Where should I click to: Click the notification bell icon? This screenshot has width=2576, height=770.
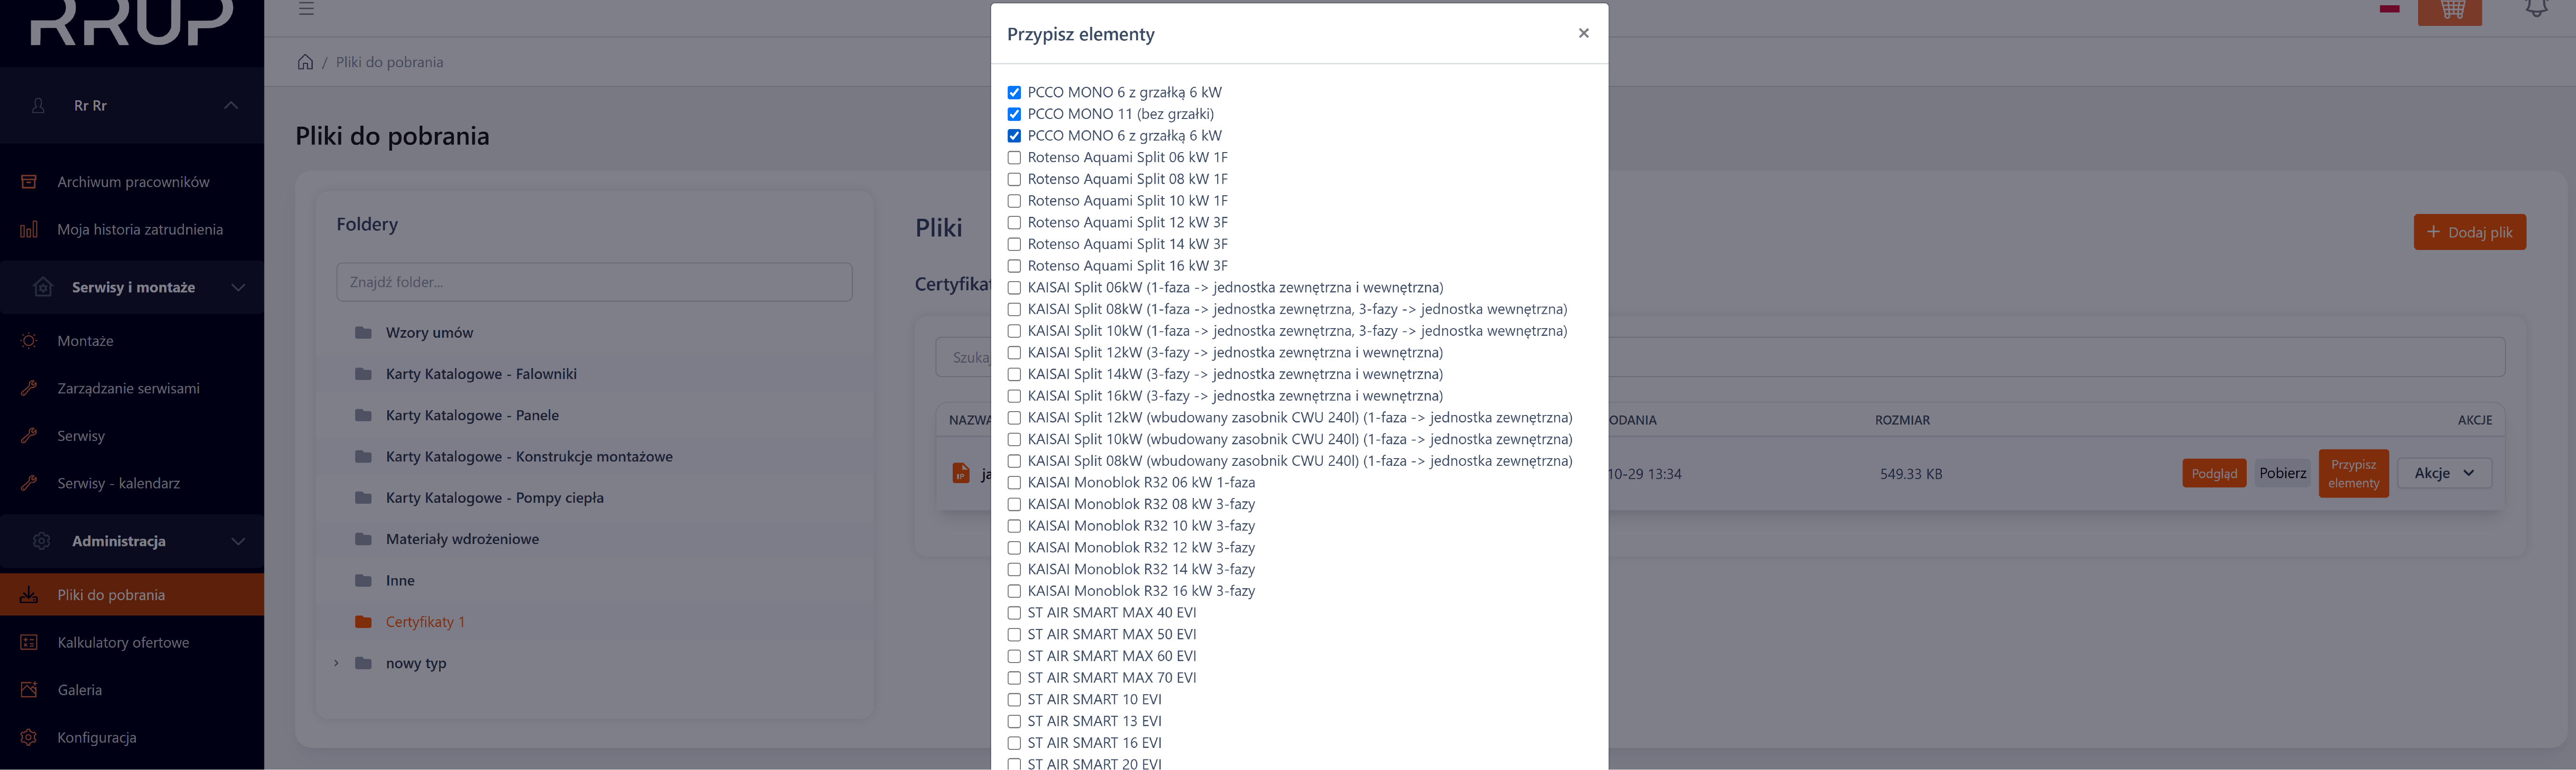[2536, 9]
